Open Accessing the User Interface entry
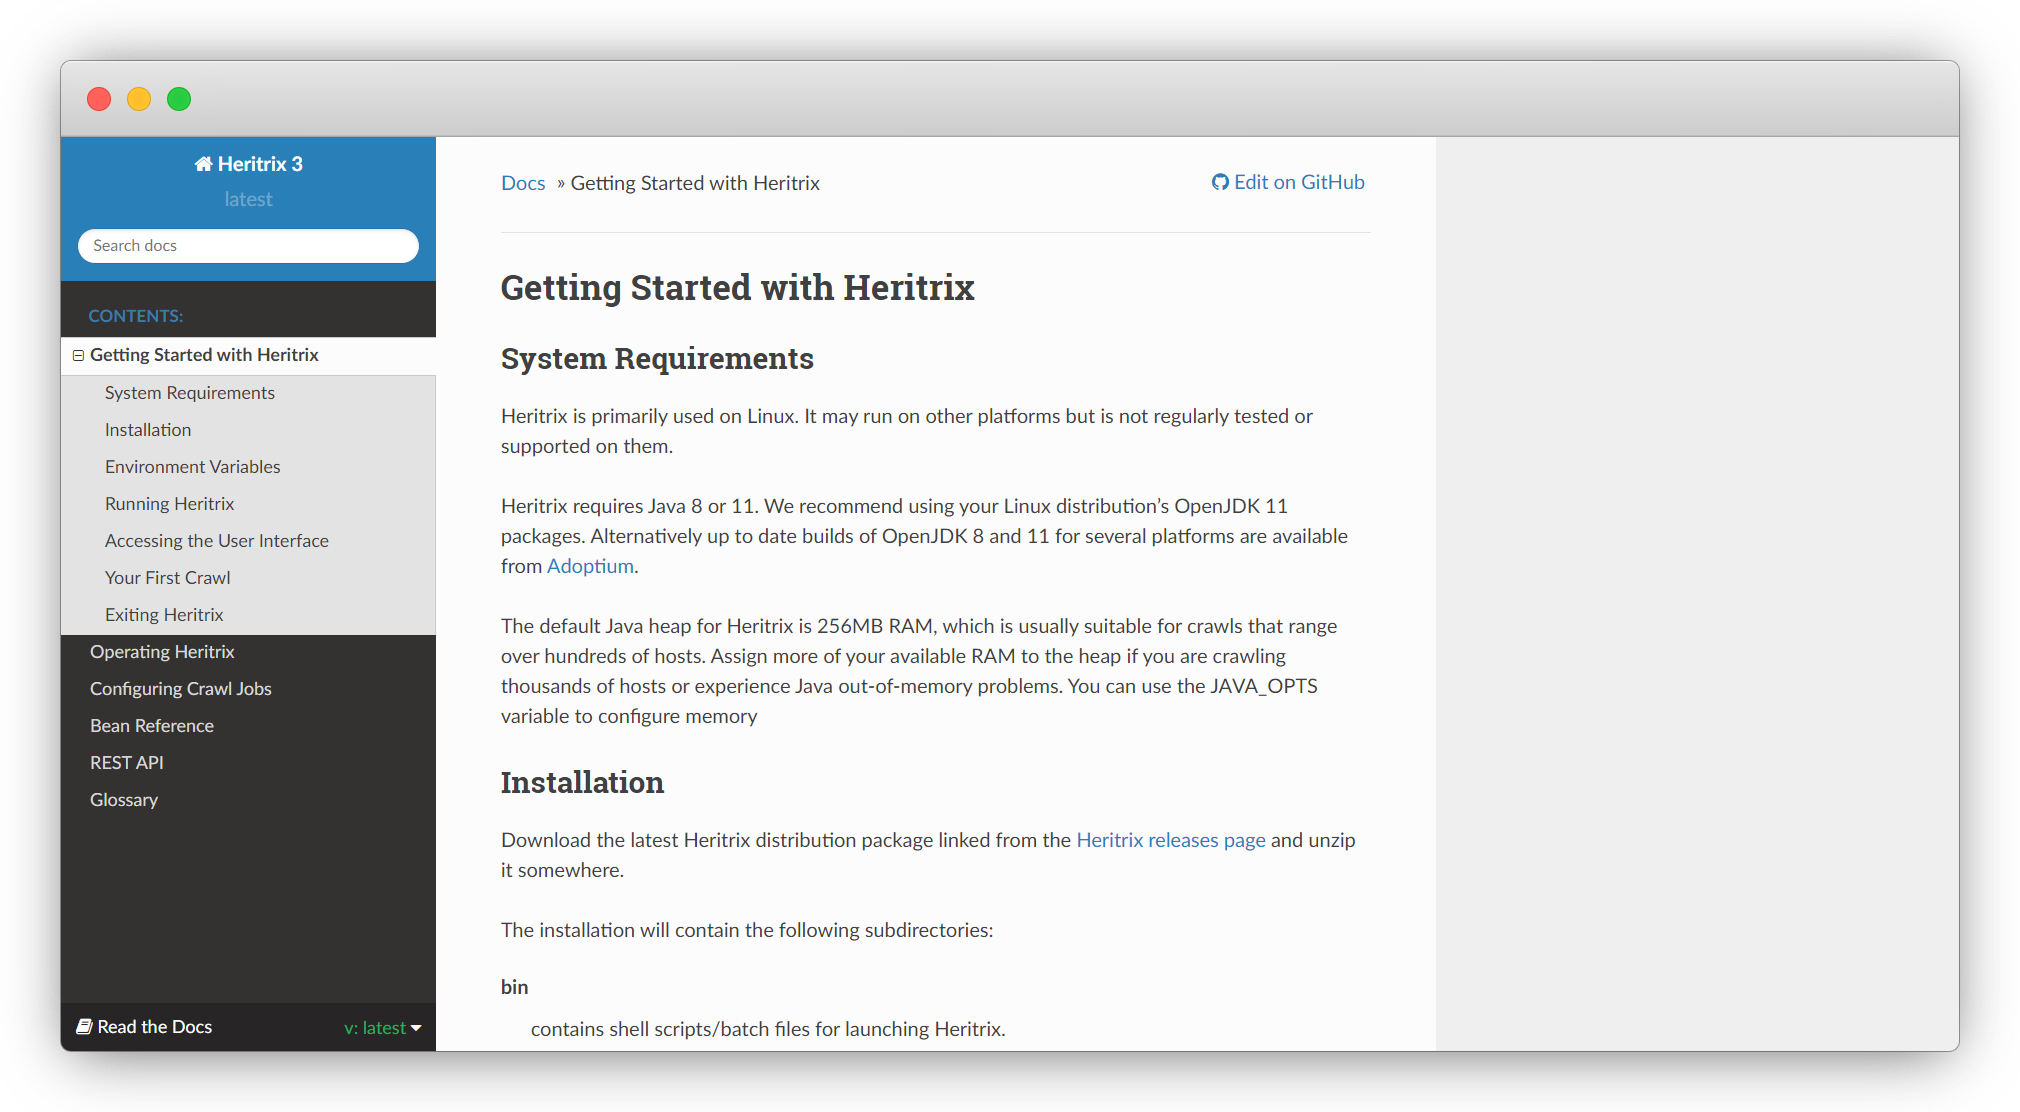2020x1112 pixels. coord(217,541)
